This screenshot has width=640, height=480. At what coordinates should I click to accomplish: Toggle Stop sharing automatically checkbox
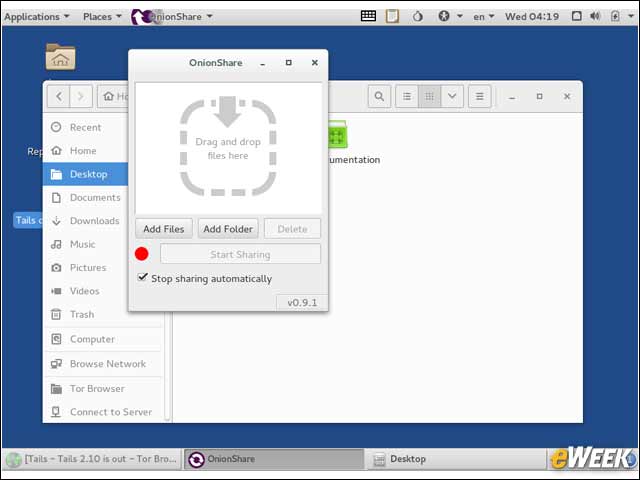coord(142,277)
